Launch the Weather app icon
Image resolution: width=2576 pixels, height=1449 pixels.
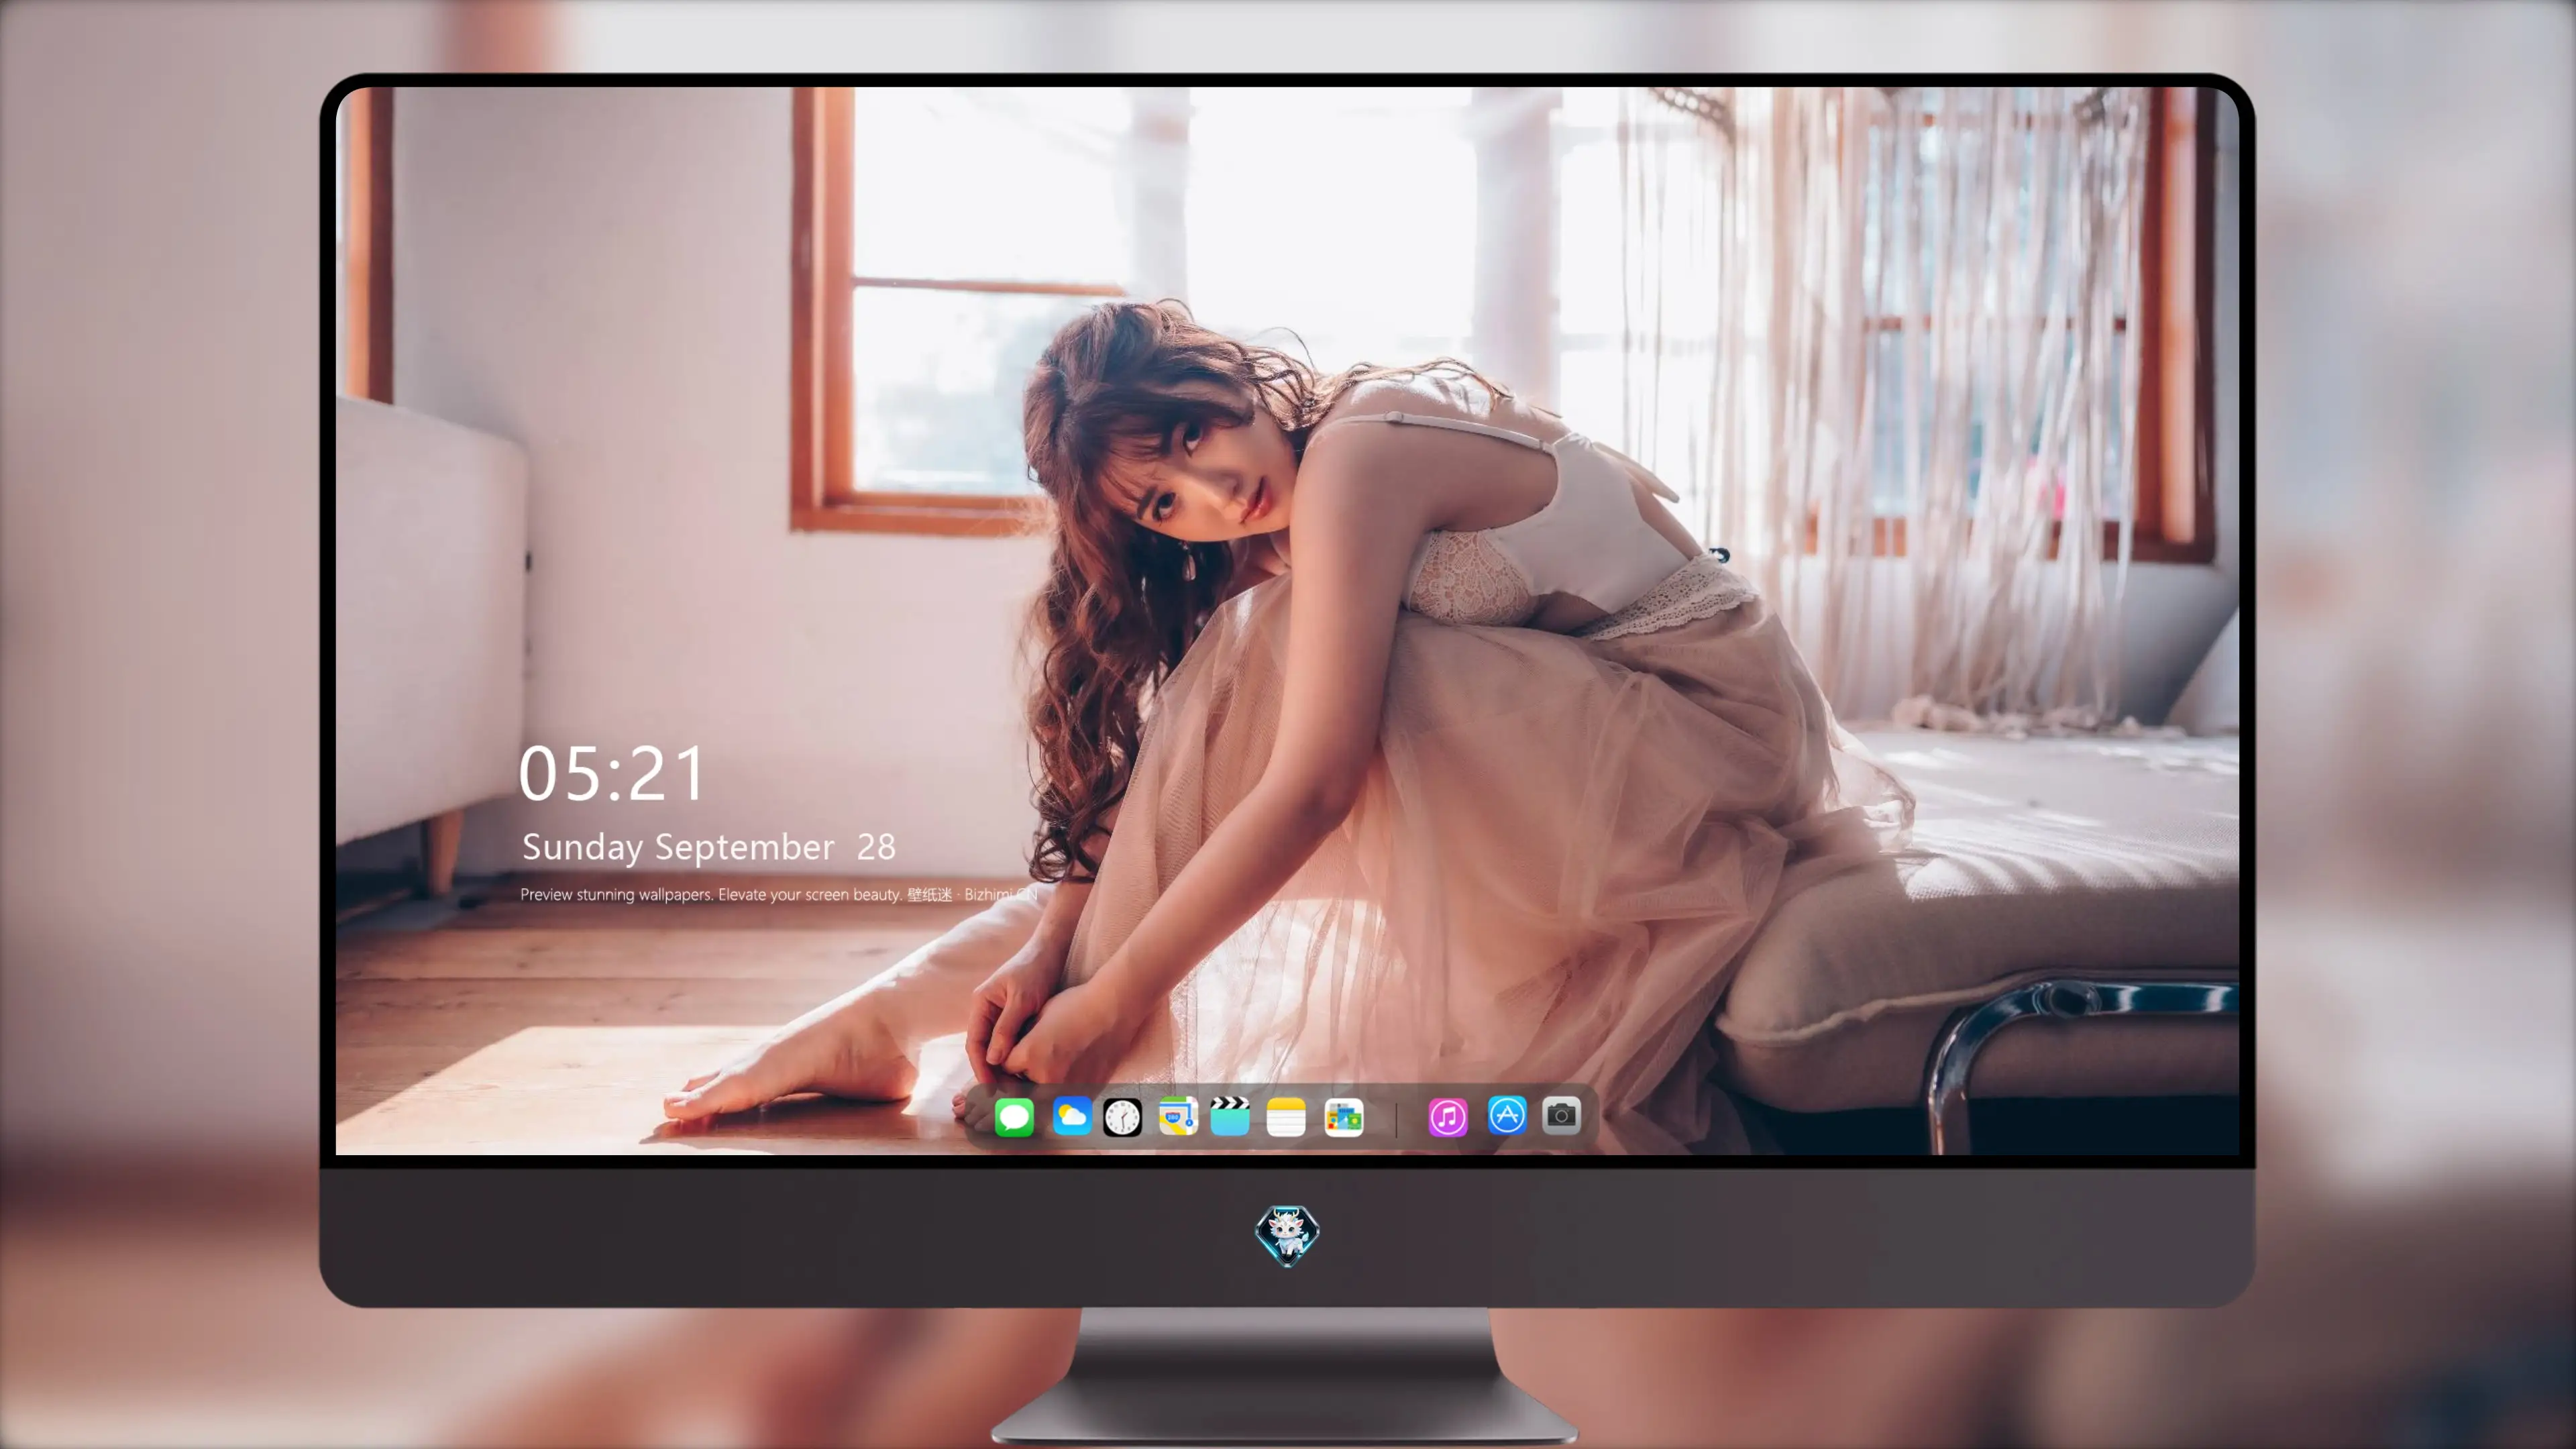coord(1071,1117)
